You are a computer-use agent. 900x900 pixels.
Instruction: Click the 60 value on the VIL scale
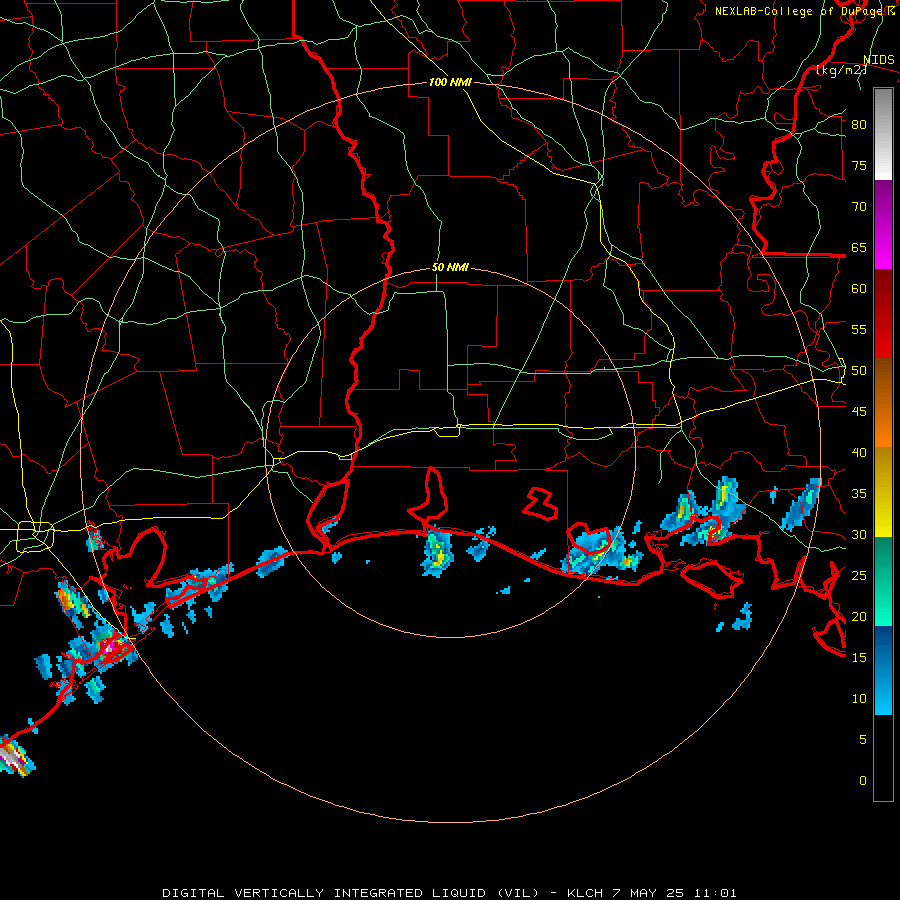859,289
